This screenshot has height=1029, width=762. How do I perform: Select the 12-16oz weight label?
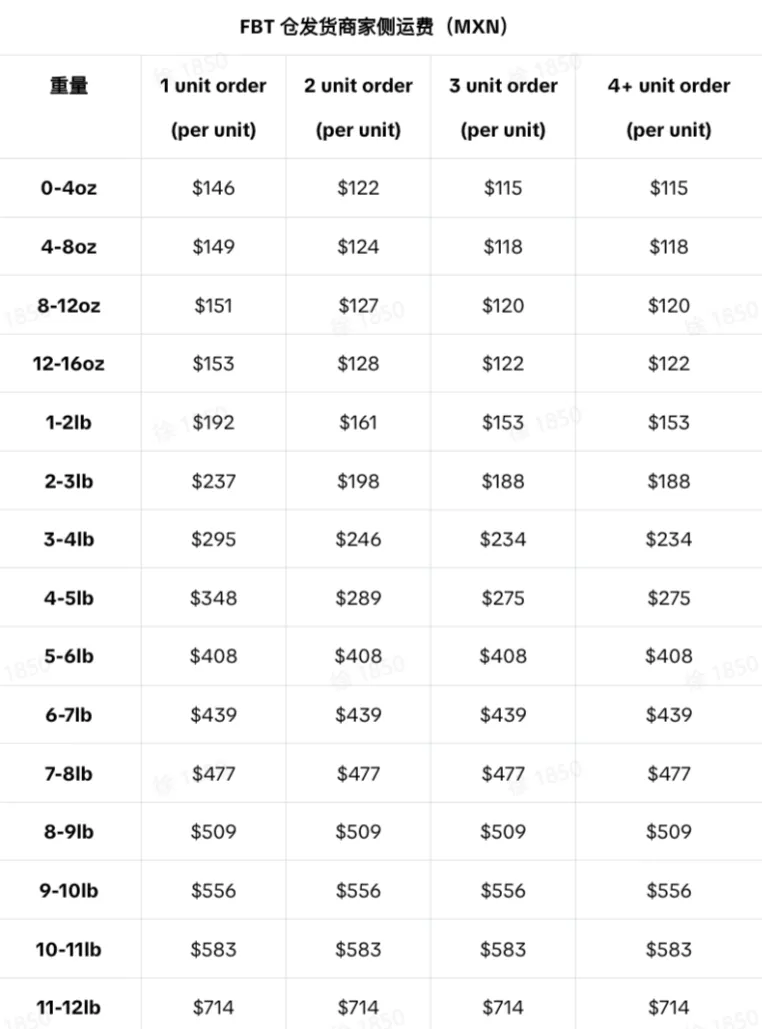point(69,364)
